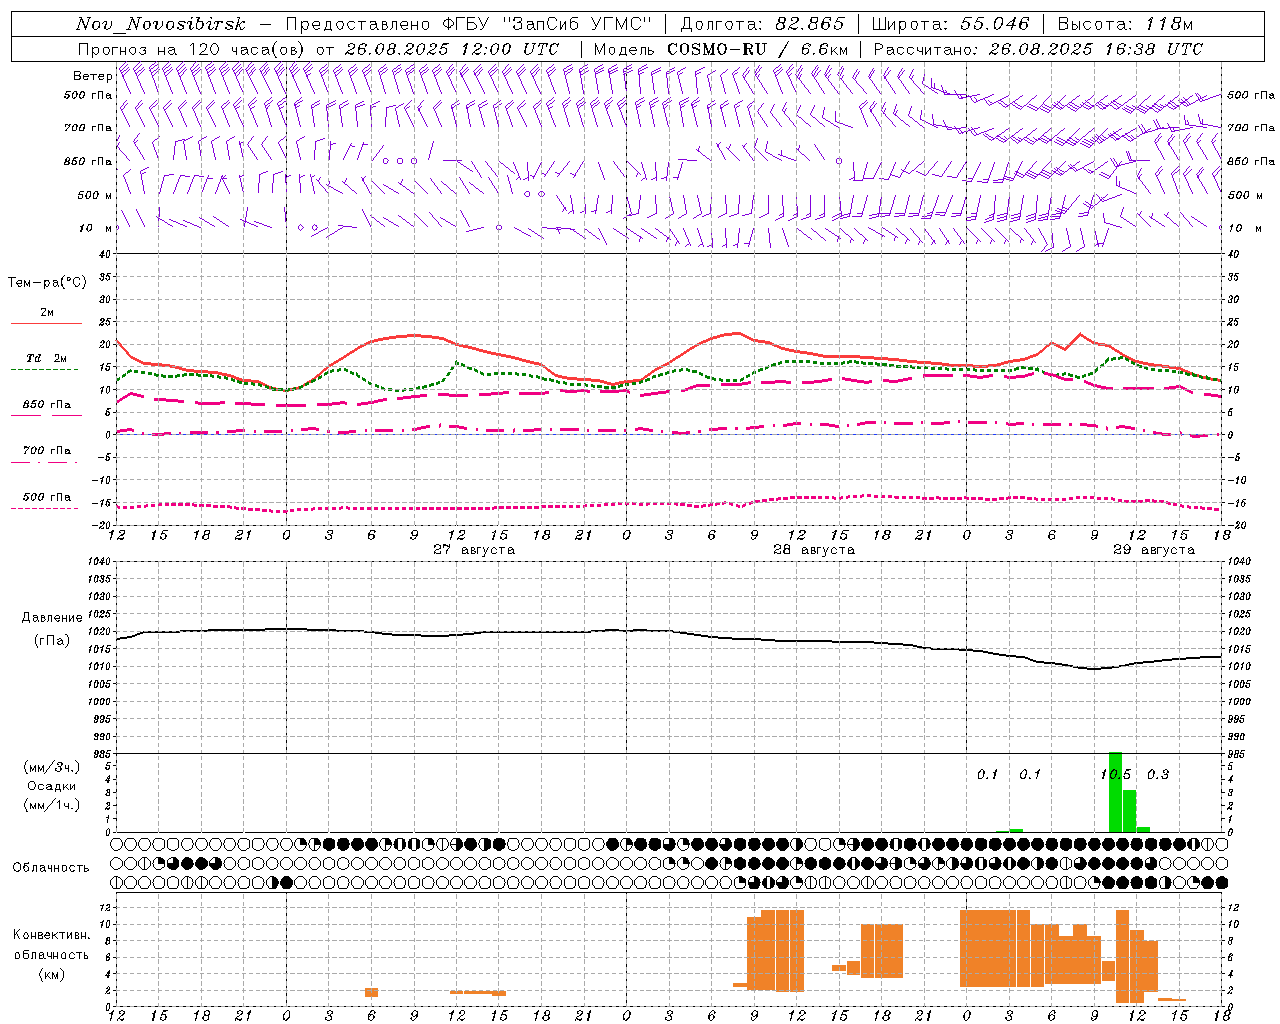Click the tallest green precipitation bar
The height and width of the screenshot is (1024, 1280).
(x=1115, y=792)
